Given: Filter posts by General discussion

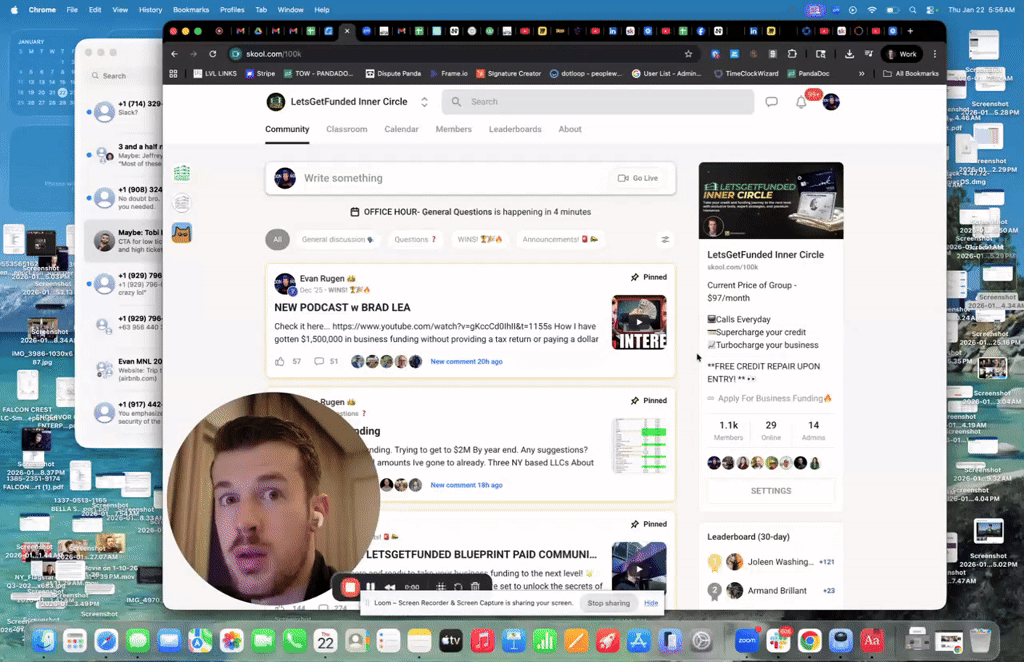Looking at the screenshot, I should pyautogui.click(x=337, y=240).
